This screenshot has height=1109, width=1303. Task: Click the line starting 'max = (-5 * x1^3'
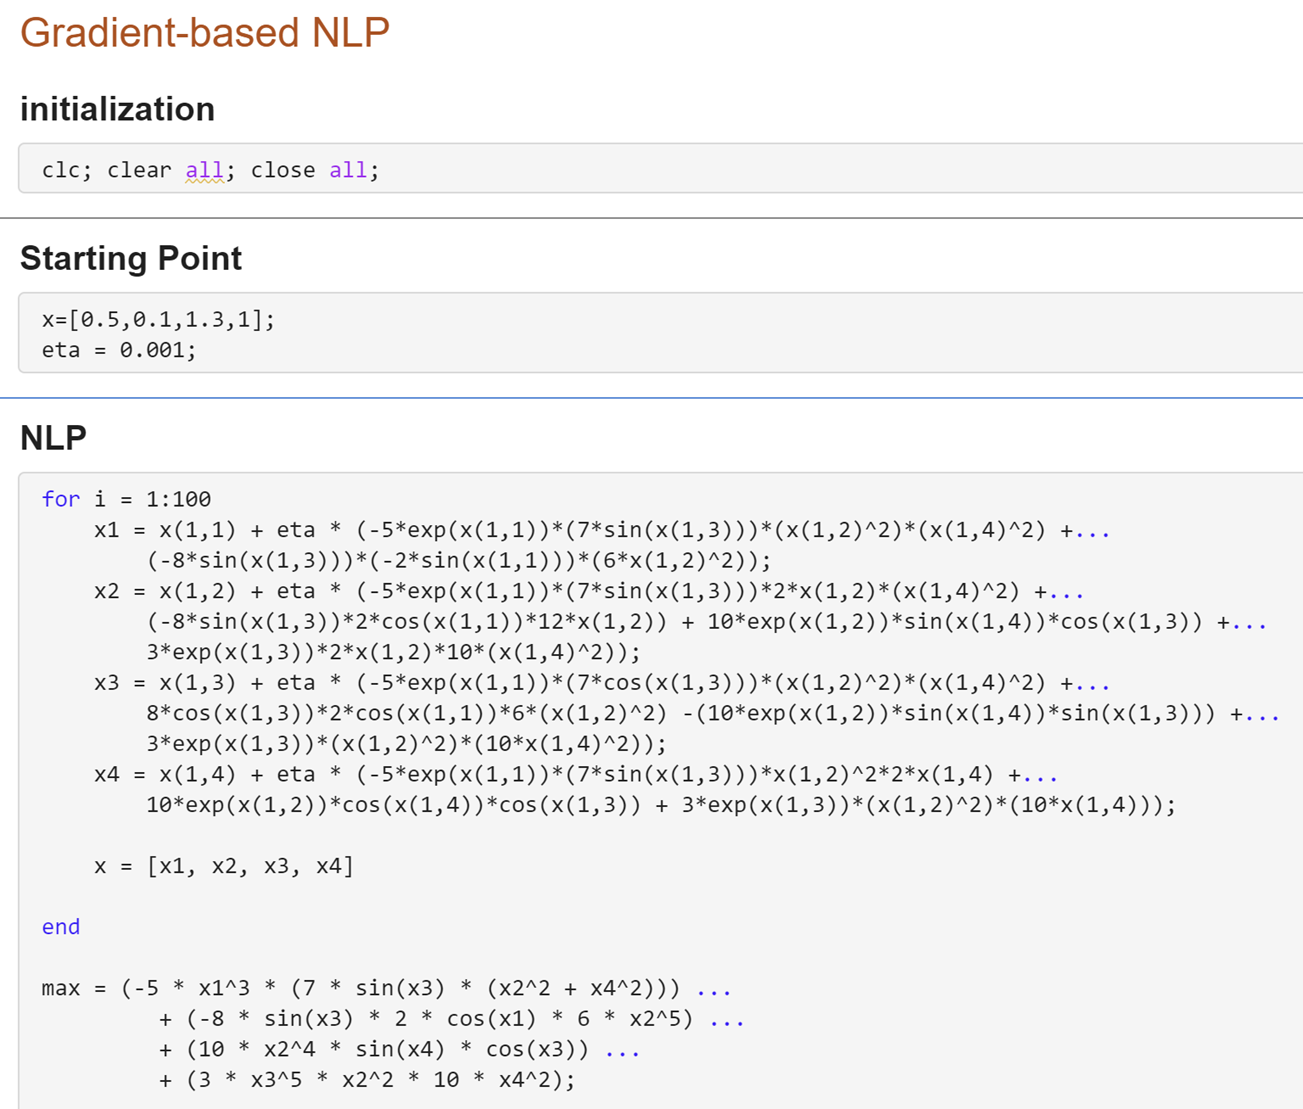click(386, 989)
